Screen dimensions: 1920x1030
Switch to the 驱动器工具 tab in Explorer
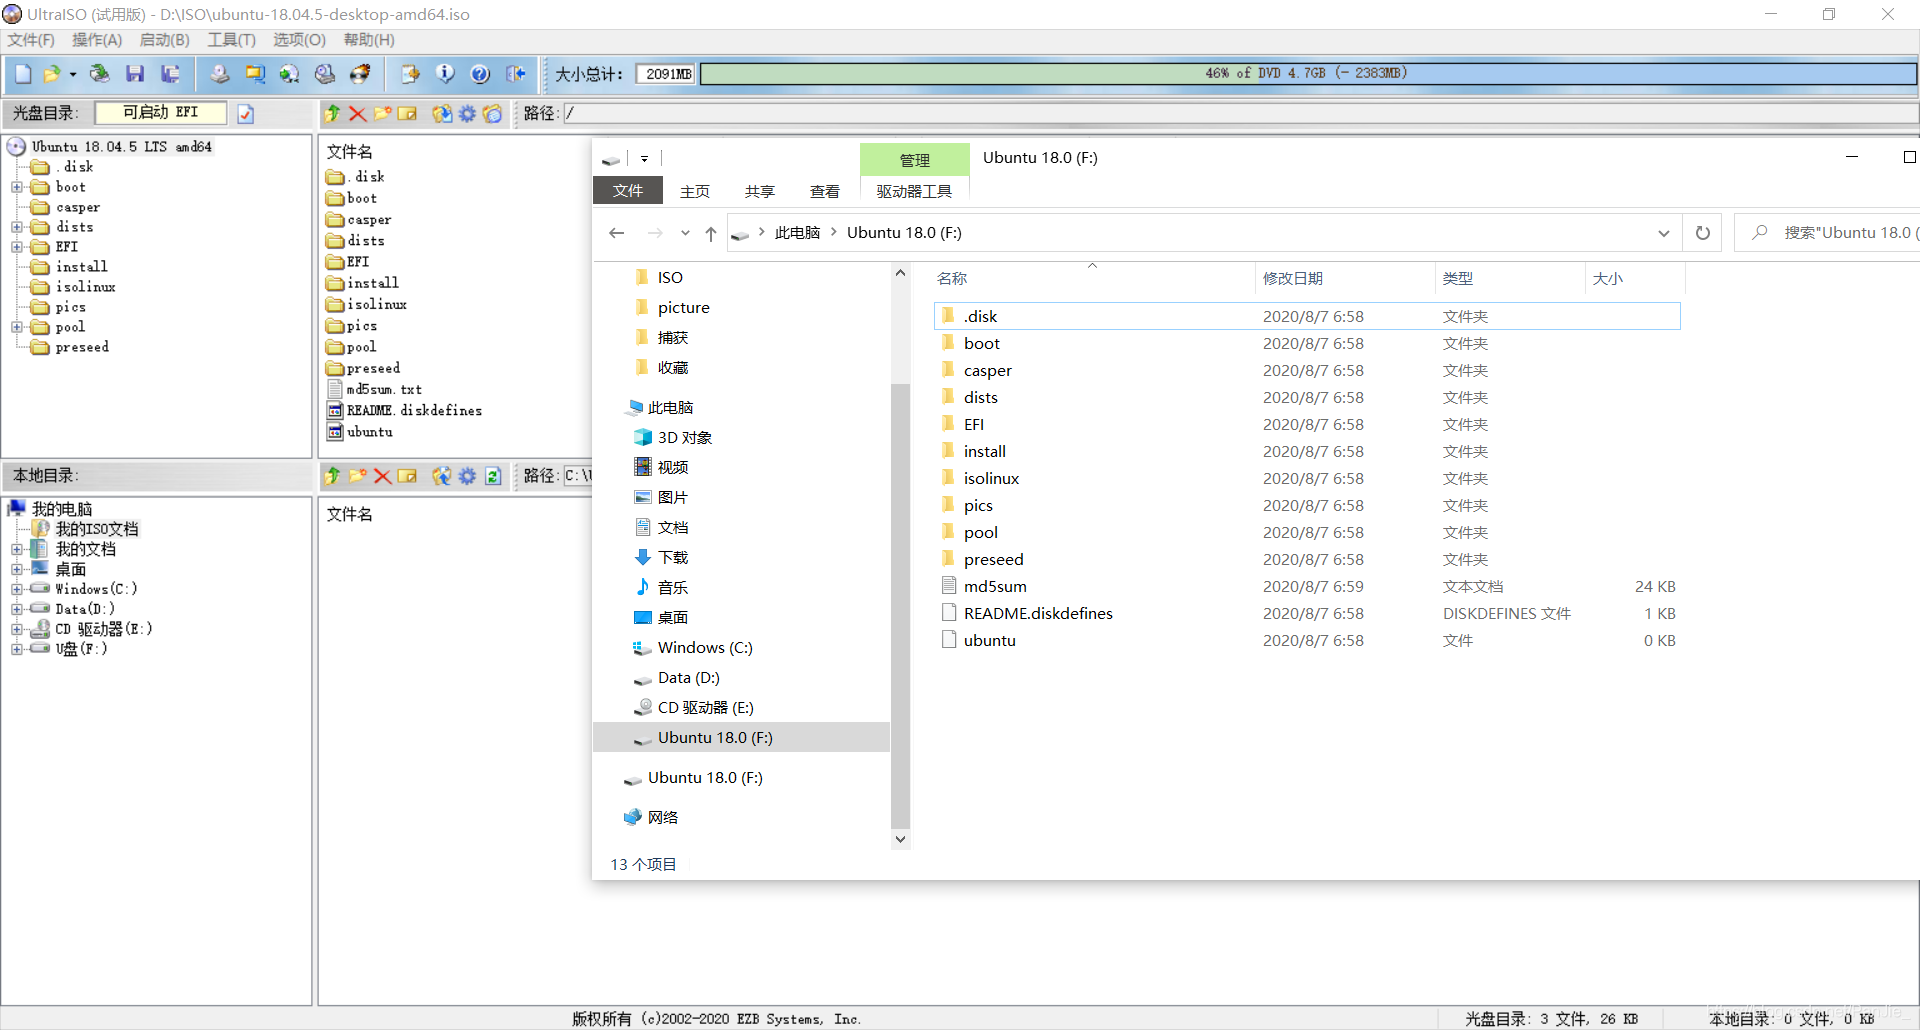(914, 191)
